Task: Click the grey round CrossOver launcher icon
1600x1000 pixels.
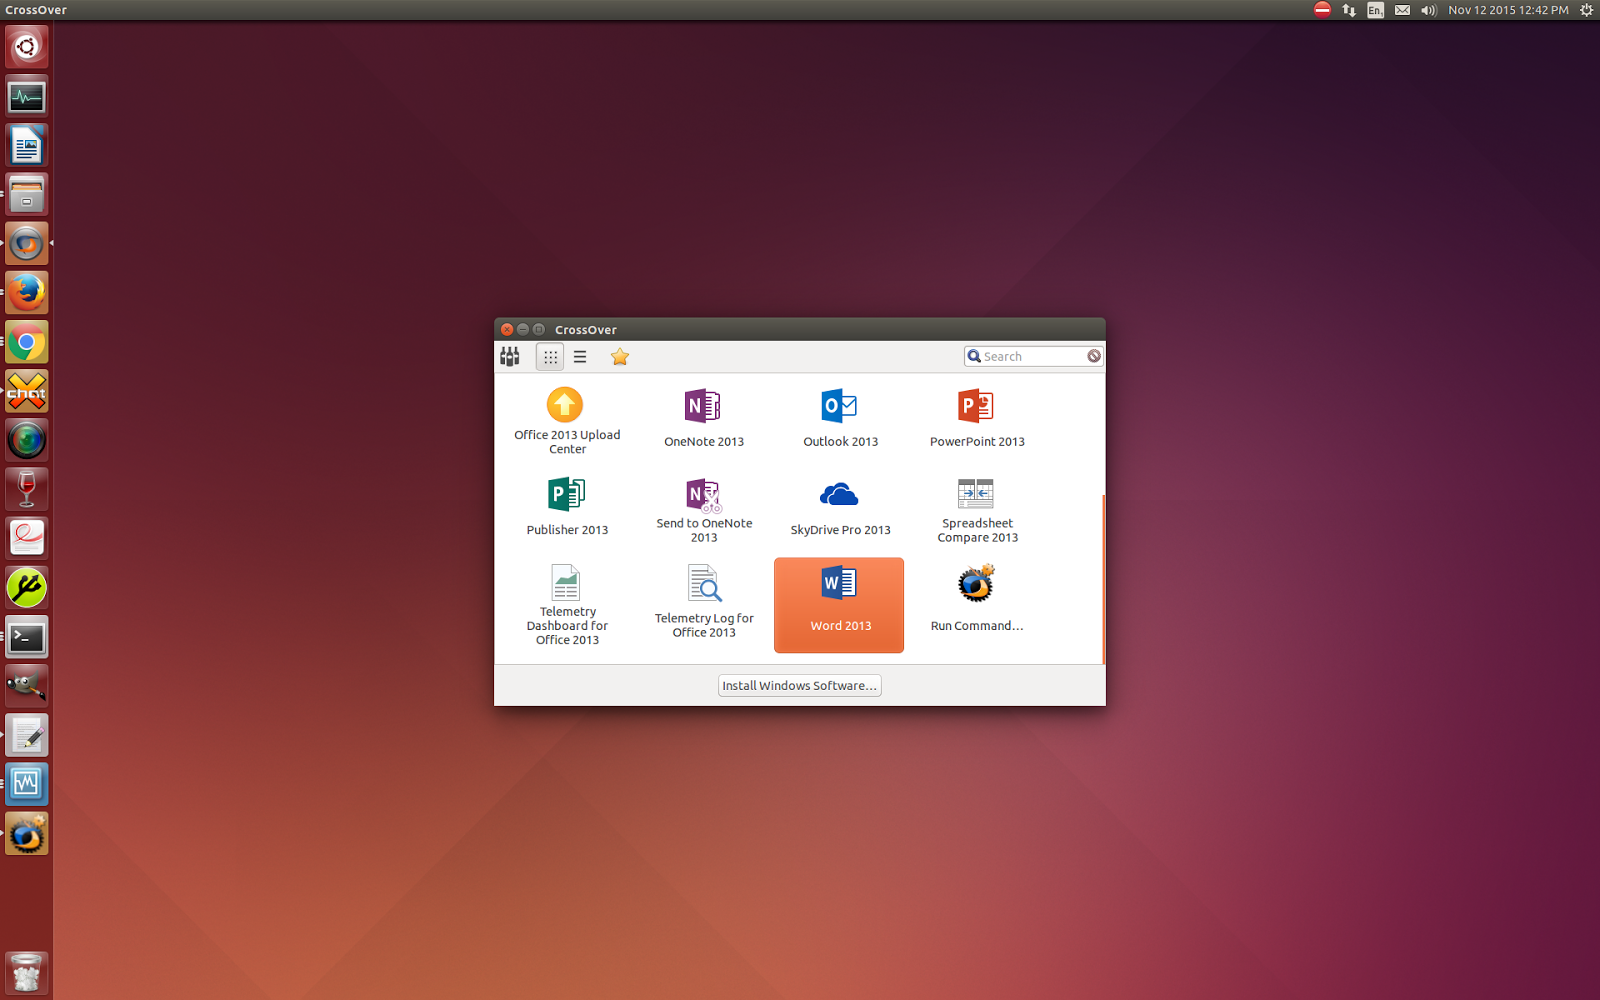Action: coord(27,243)
